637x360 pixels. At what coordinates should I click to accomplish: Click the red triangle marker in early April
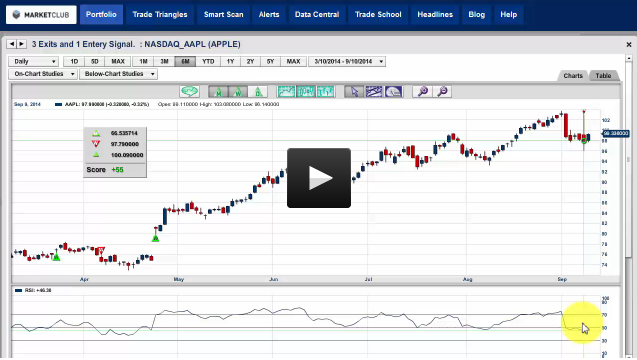102,250
